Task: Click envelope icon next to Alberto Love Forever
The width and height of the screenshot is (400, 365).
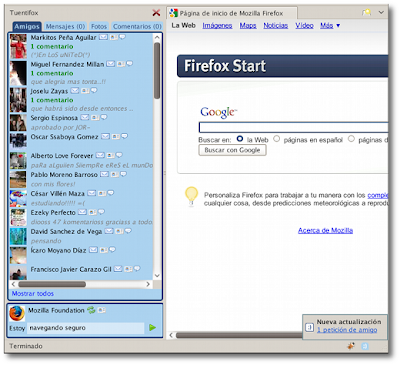Action: point(100,155)
